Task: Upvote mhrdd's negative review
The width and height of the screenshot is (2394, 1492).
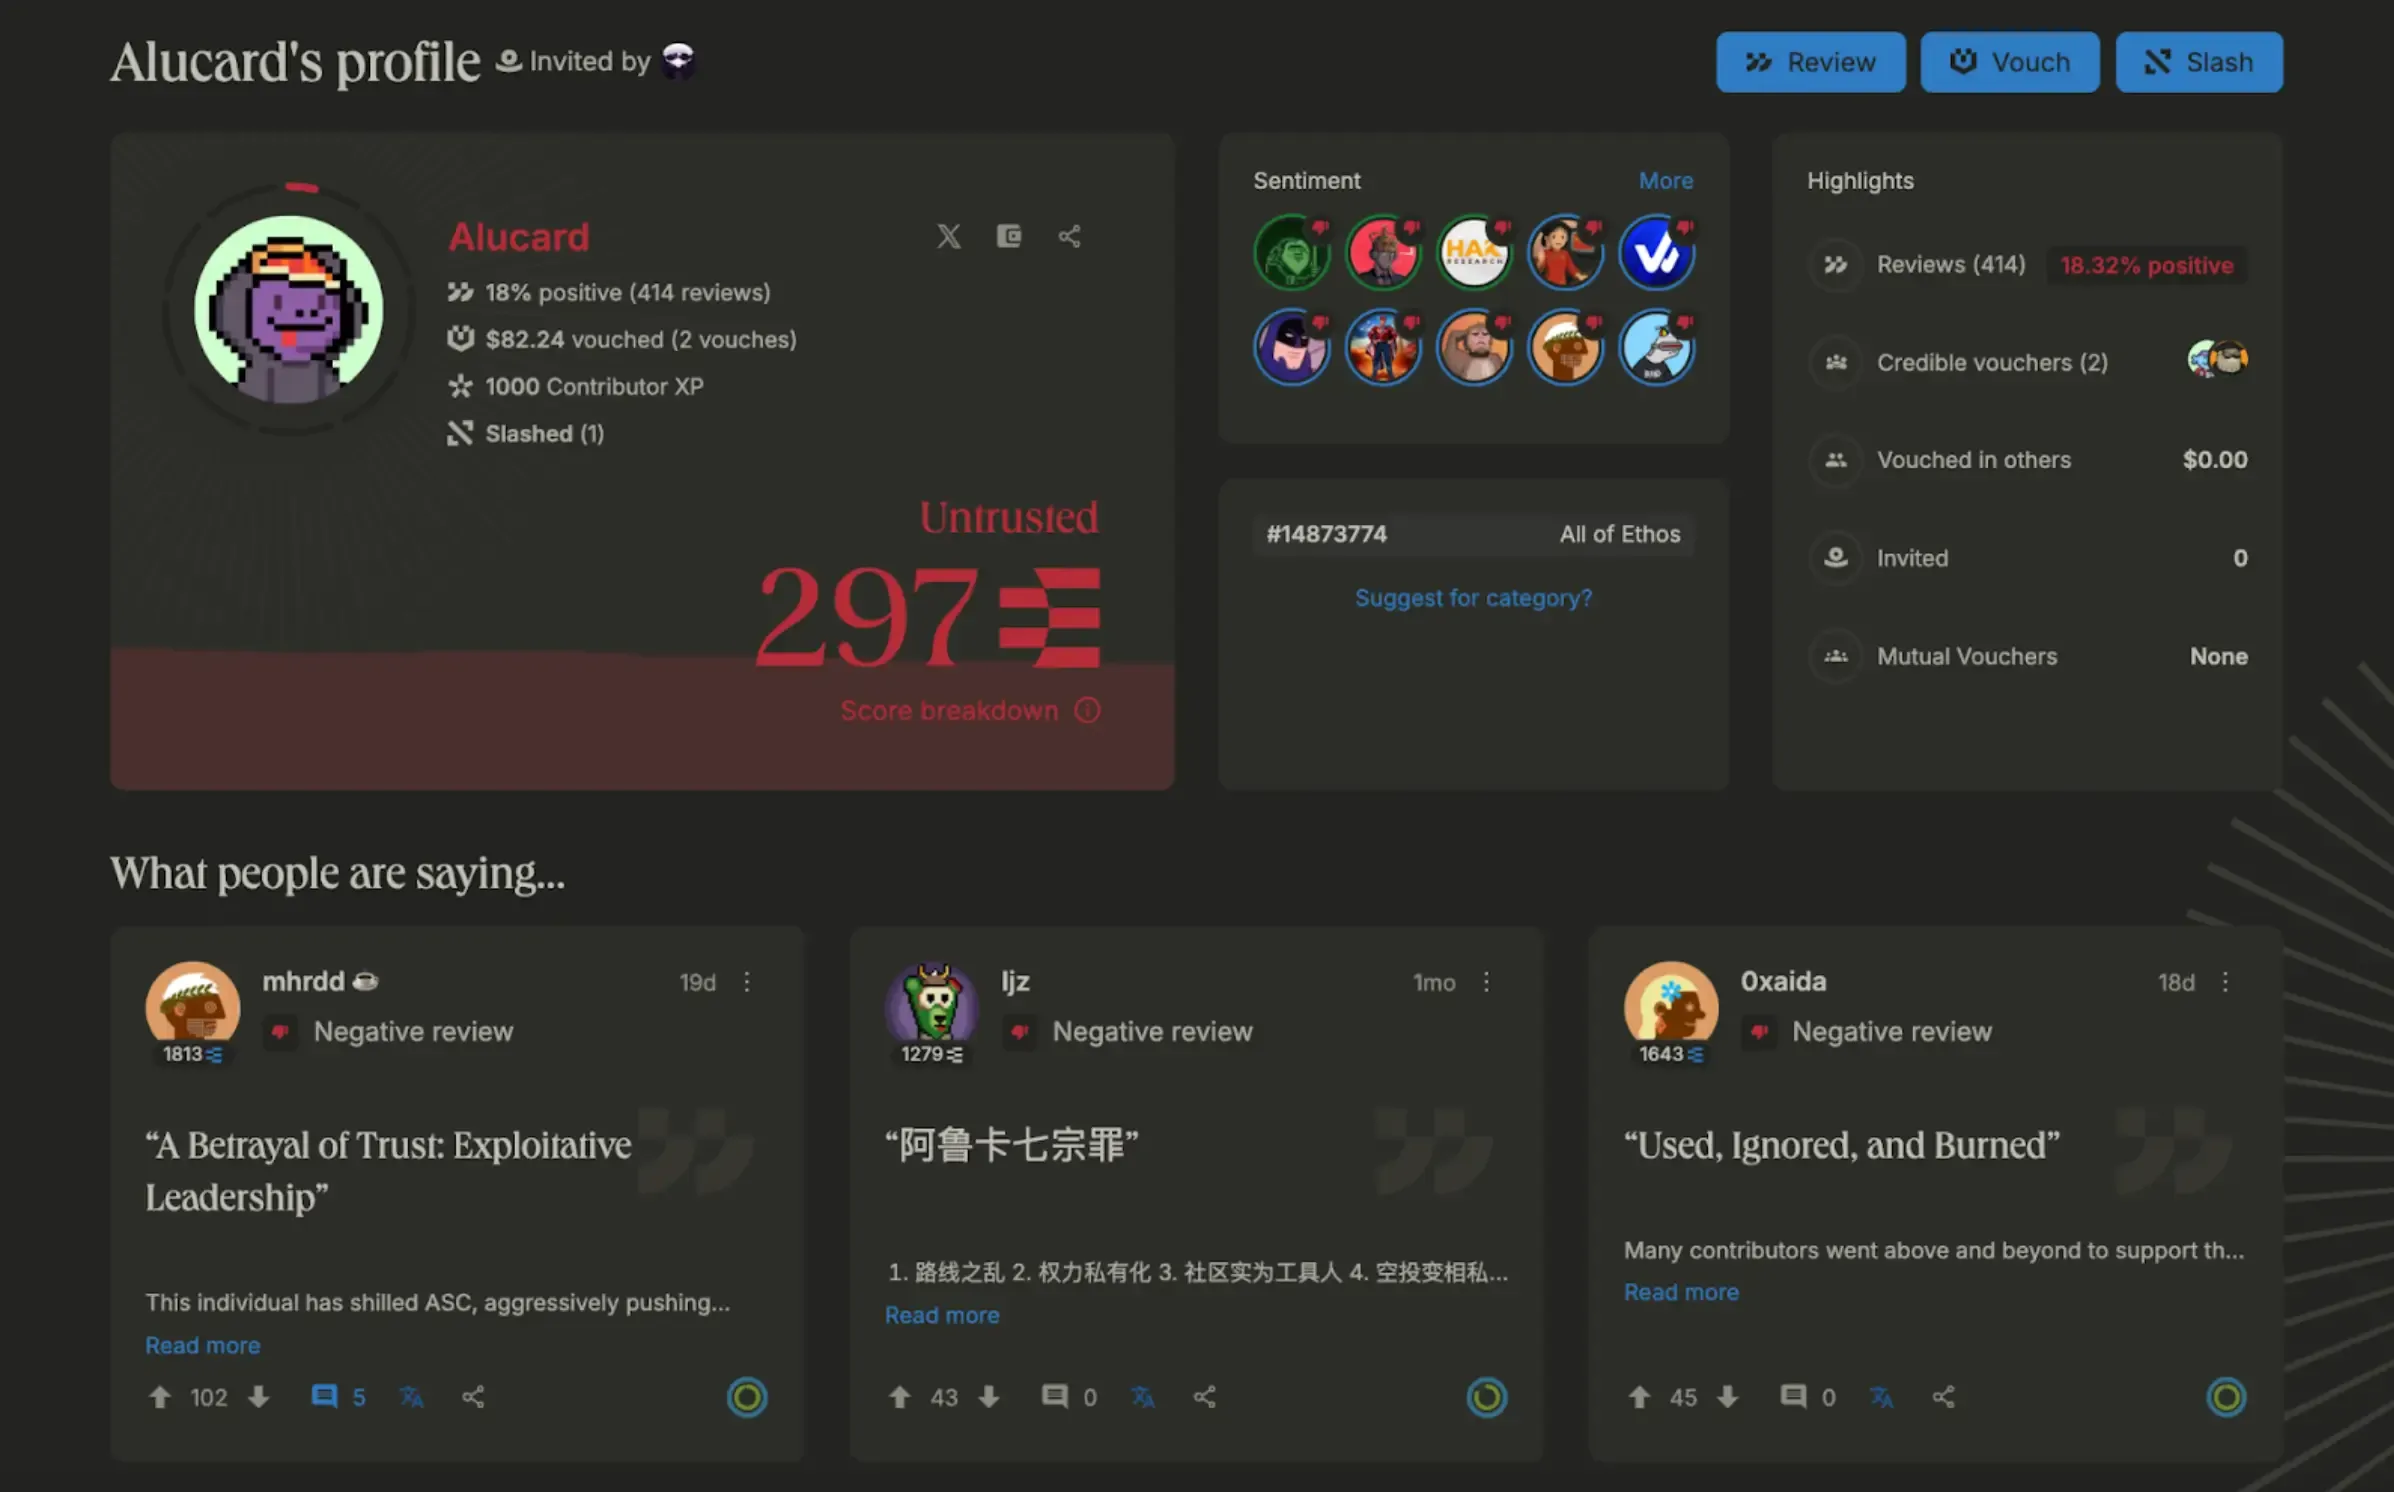Action: pyautogui.click(x=160, y=1396)
